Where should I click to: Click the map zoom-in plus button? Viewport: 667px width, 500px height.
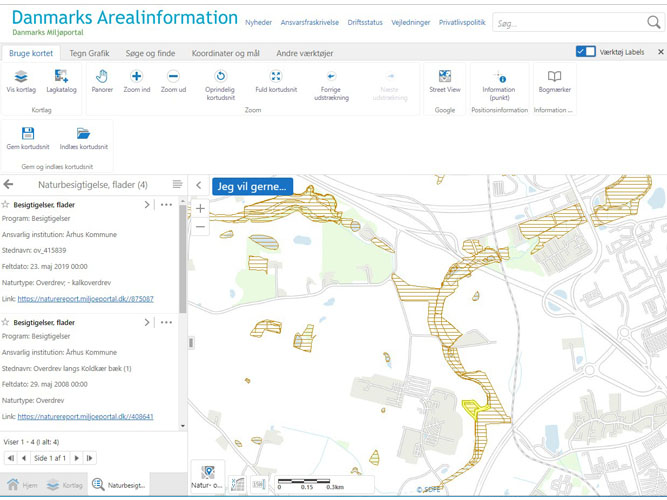point(200,208)
